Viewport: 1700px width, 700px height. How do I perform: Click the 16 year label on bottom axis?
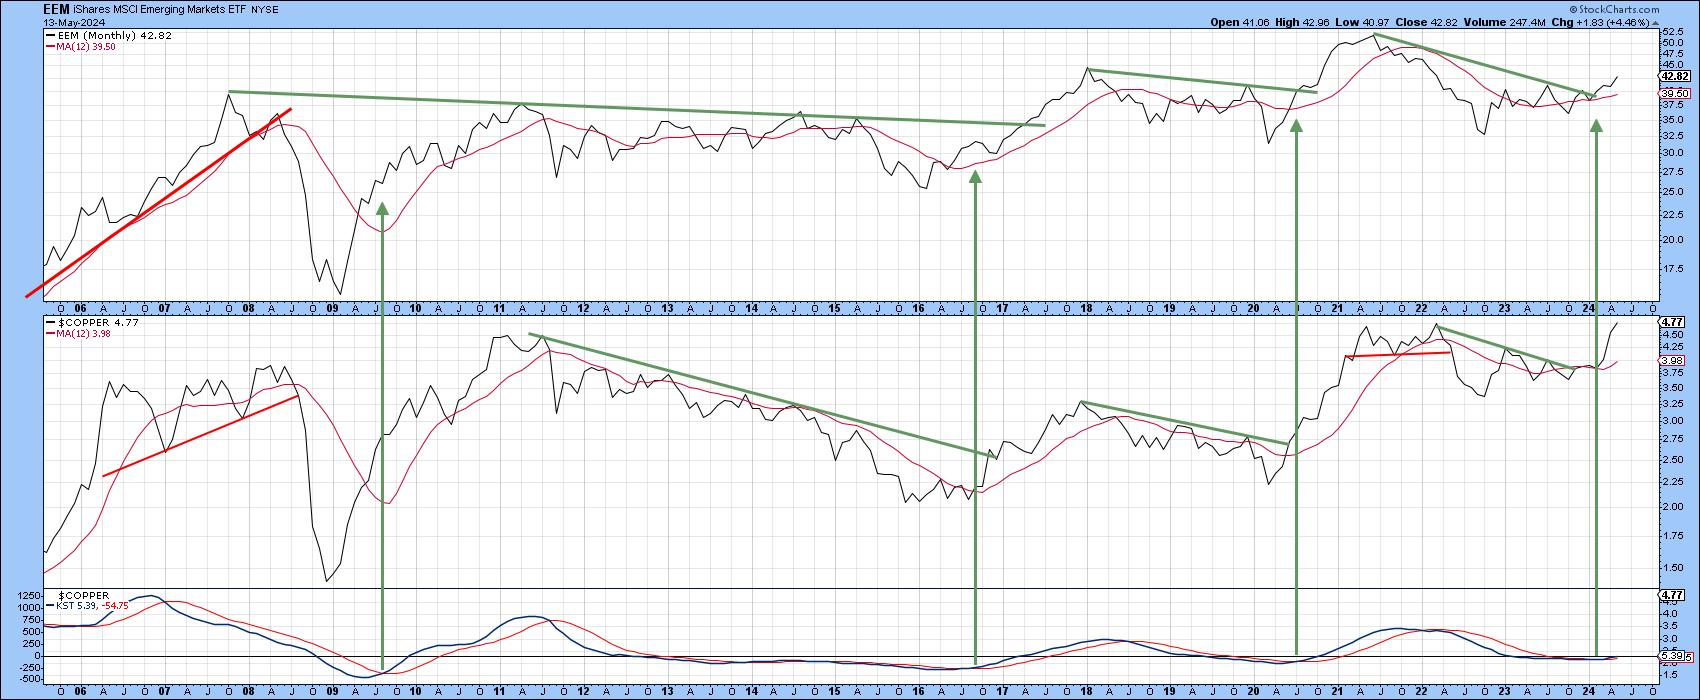pyautogui.click(x=918, y=690)
